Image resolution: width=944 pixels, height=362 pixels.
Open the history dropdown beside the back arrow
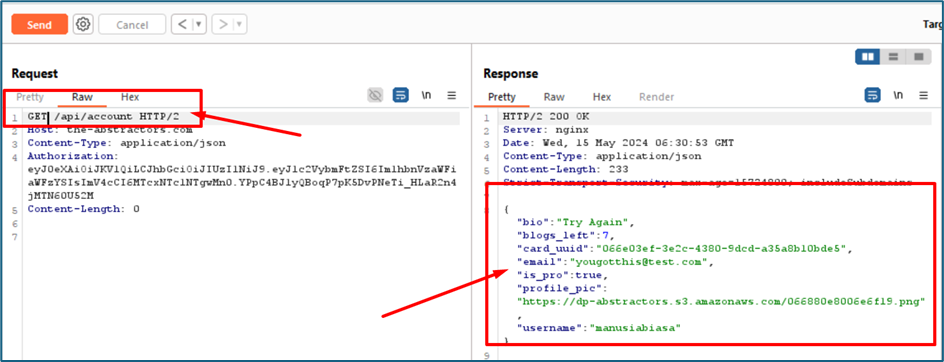[199, 25]
